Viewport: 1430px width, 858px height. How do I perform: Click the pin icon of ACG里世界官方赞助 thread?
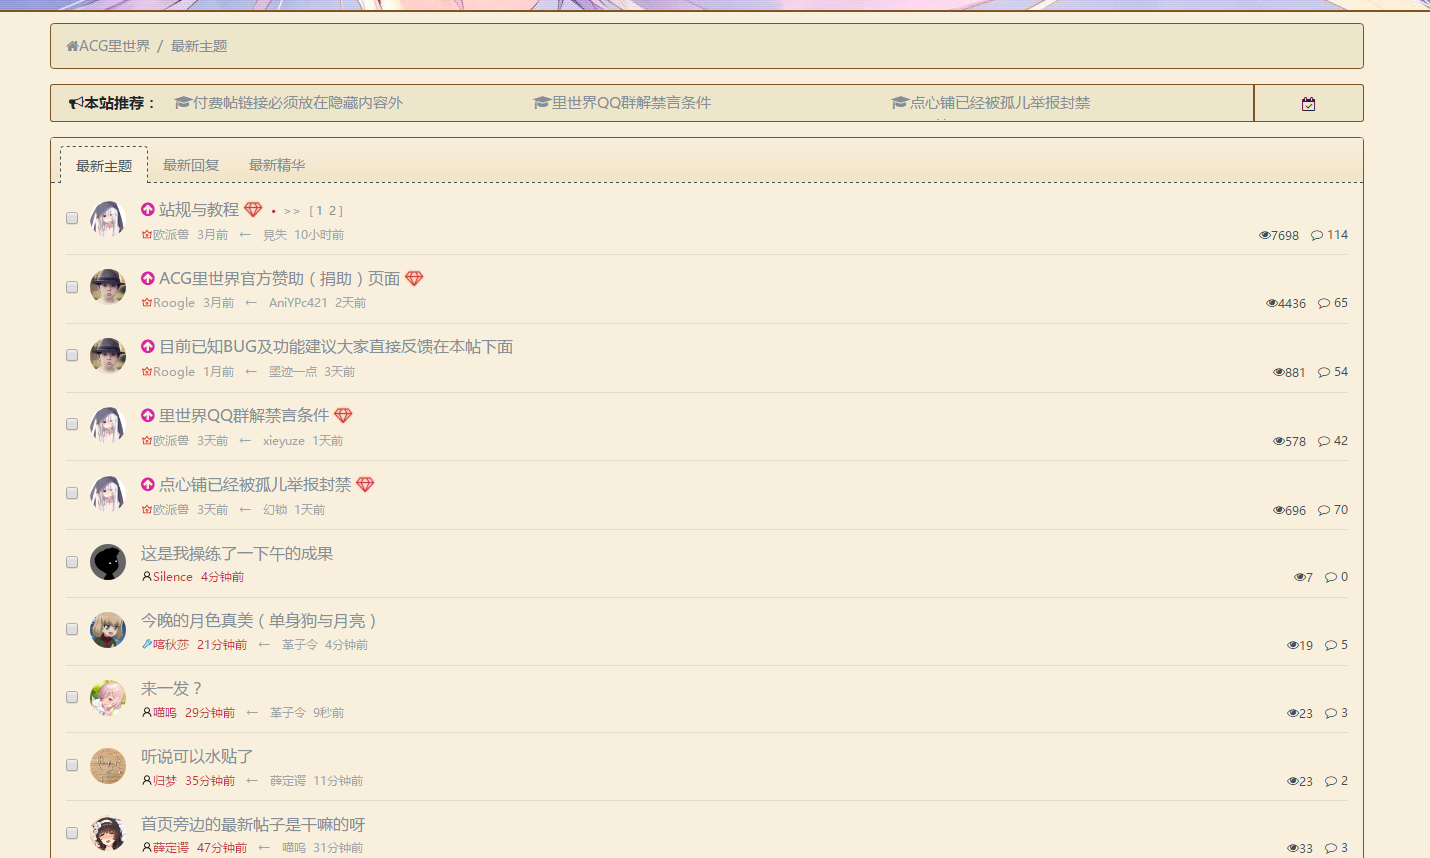(148, 279)
